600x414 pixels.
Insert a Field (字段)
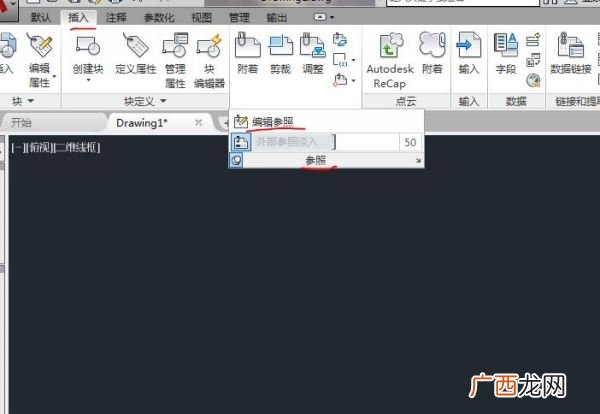(506, 44)
